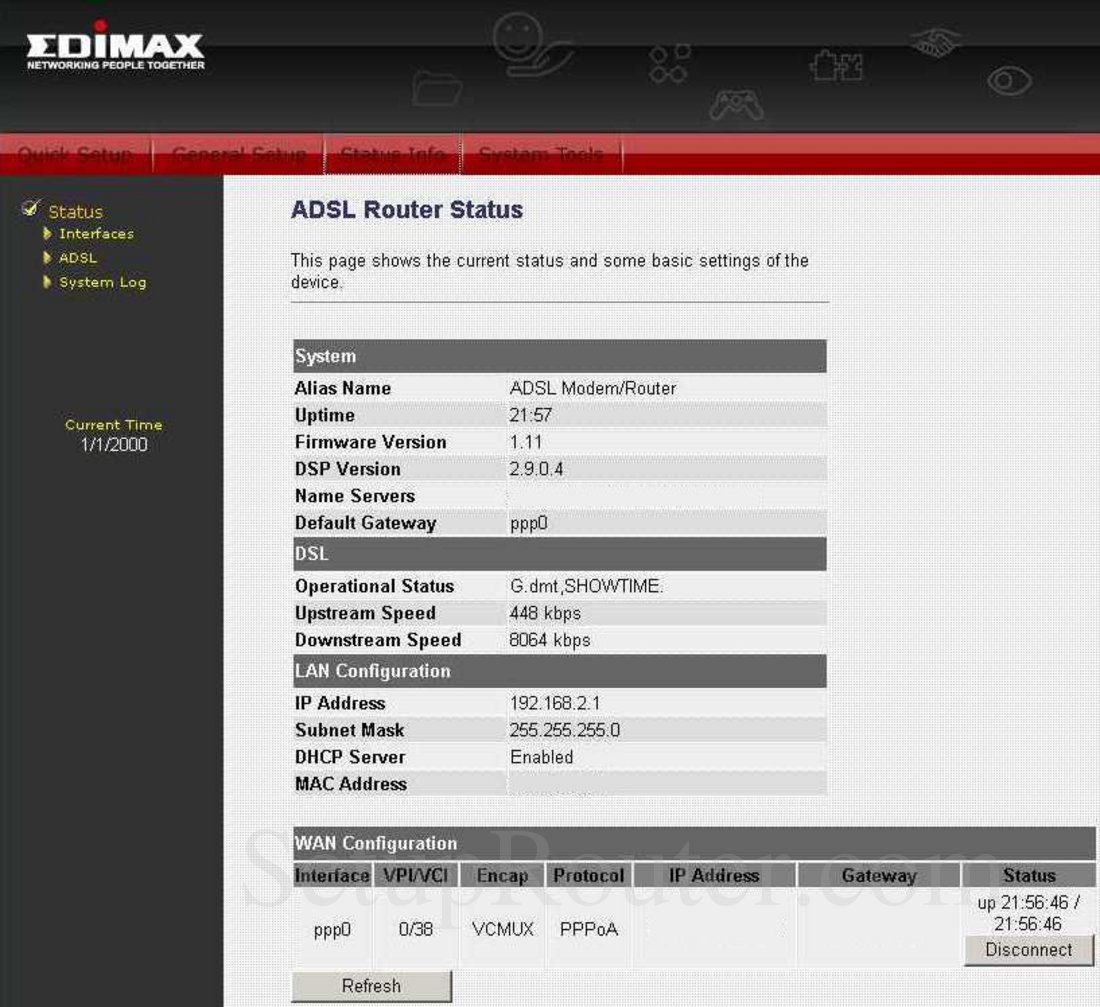Click the ADSL Router Status heading
The width and height of the screenshot is (1100, 1007).
click(x=407, y=210)
